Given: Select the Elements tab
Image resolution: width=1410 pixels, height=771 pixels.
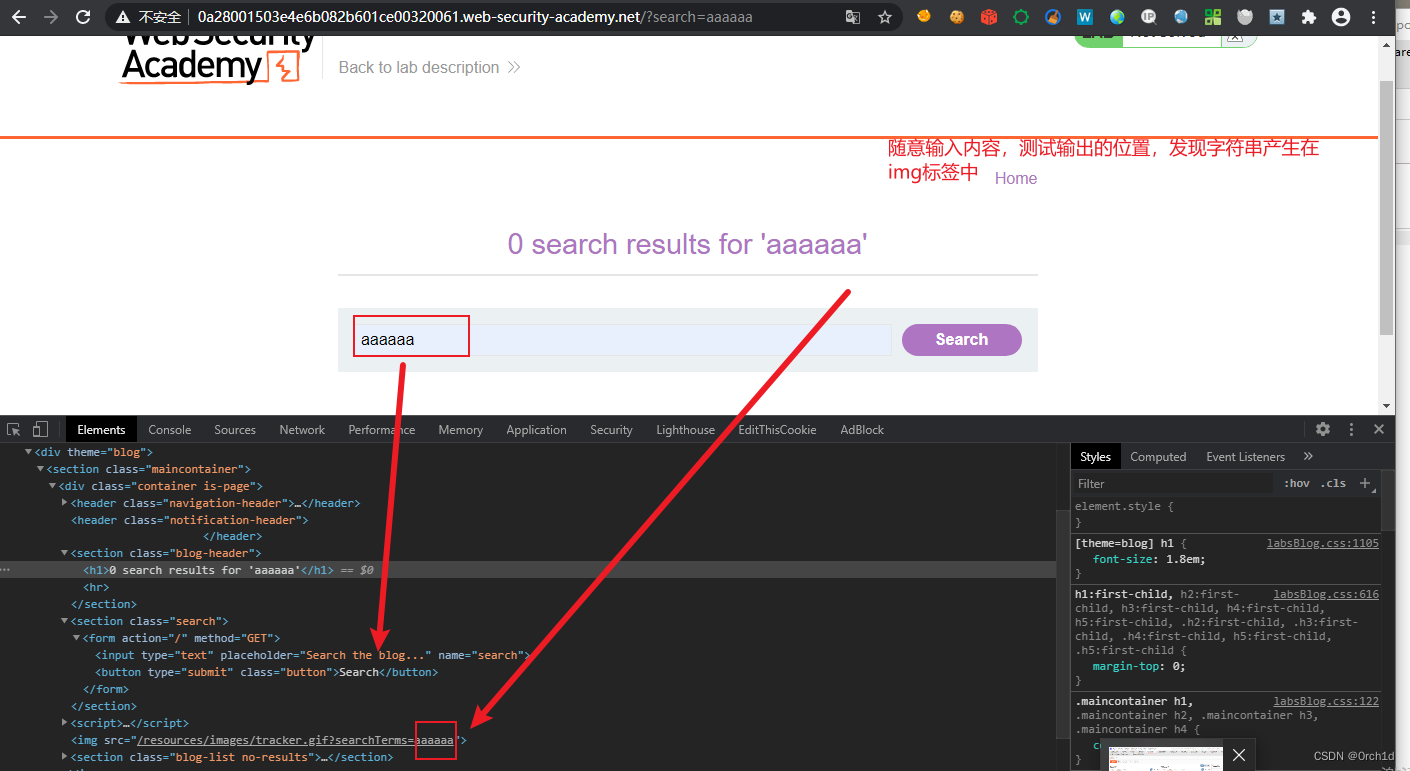Looking at the screenshot, I should click(101, 430).
